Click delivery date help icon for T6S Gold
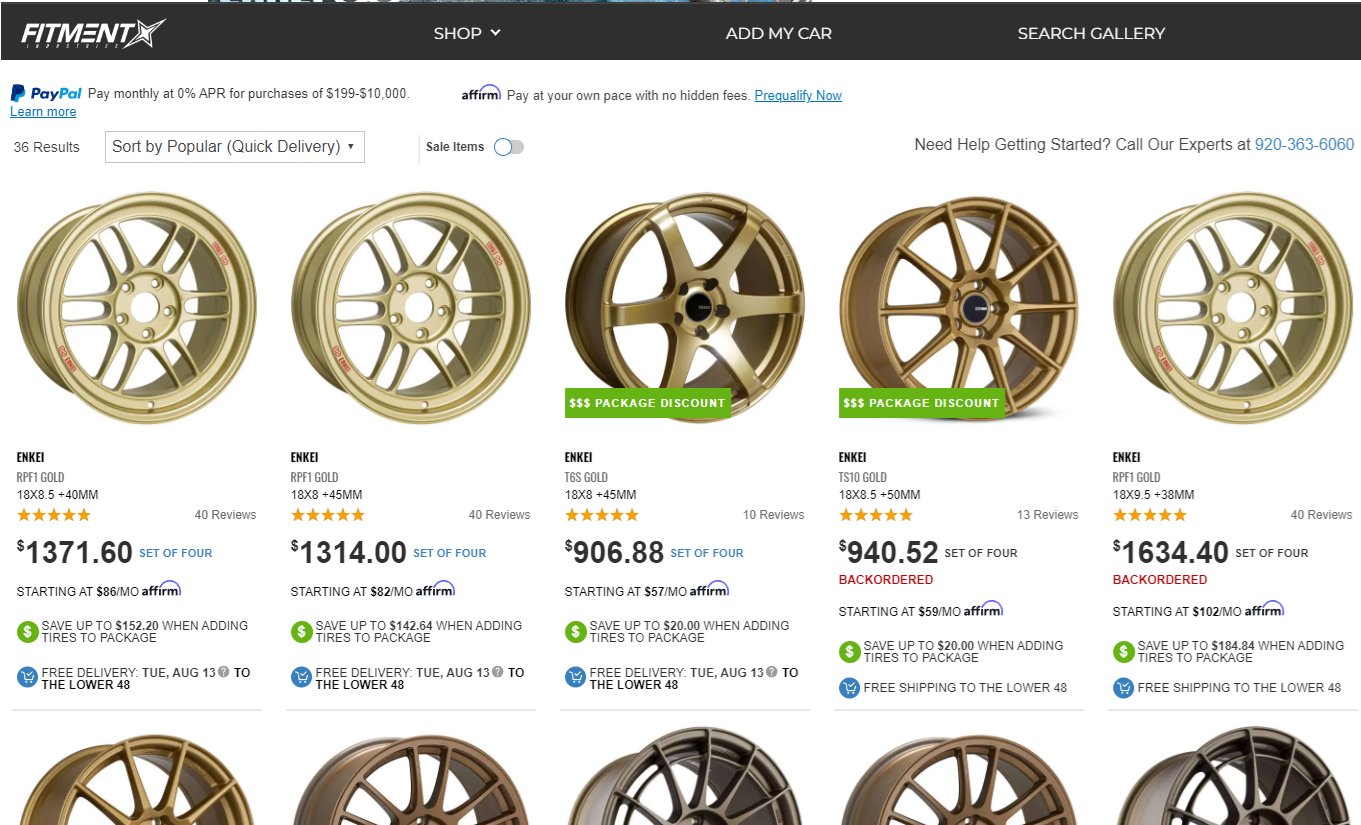1361x825 pixels. [772, 672]
